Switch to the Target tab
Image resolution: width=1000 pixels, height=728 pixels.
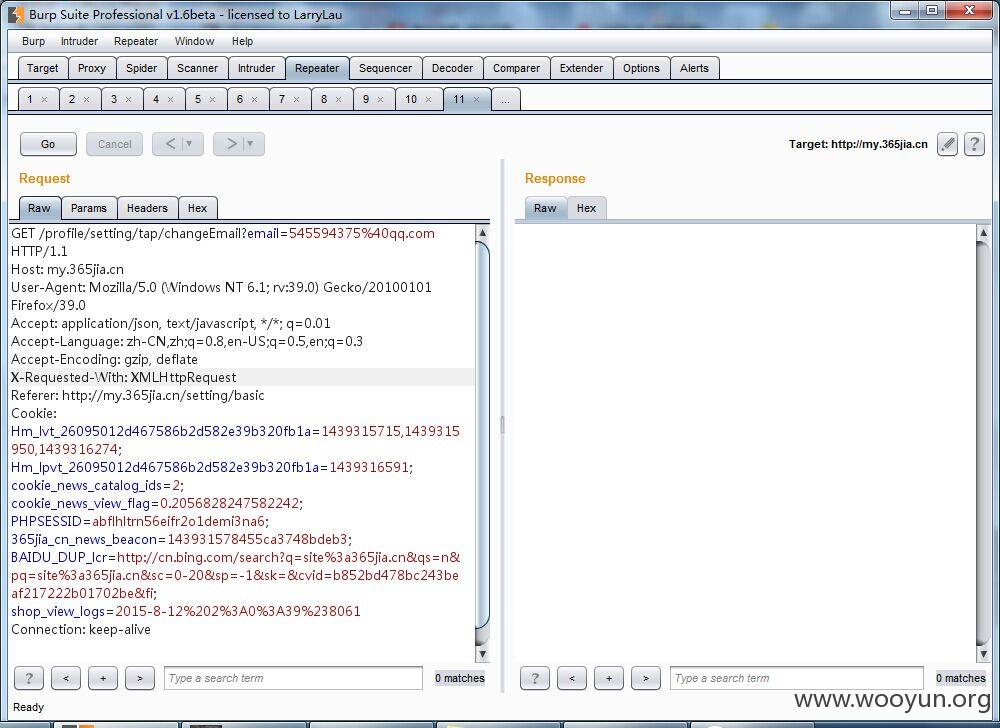click(x=42, y=68)
